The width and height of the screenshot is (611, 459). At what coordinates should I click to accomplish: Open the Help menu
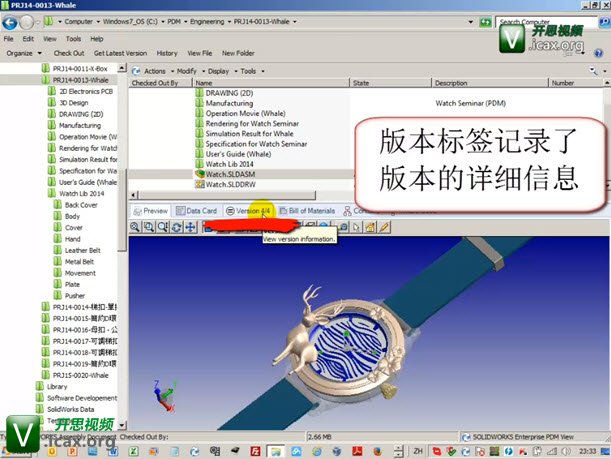97,39
